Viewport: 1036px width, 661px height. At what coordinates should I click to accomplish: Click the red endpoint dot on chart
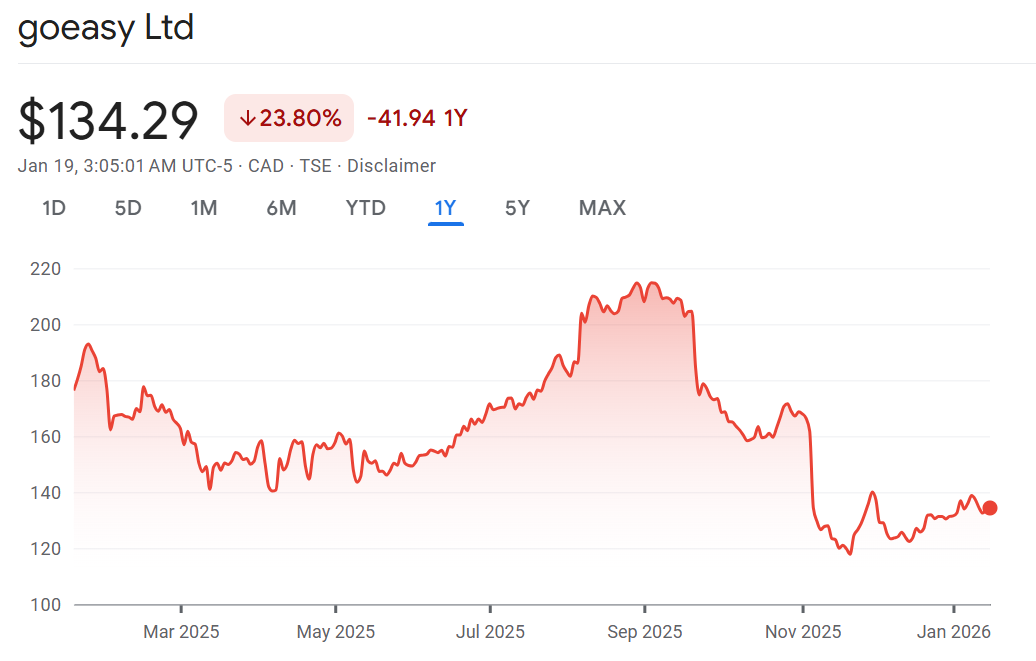click(990, 508)
